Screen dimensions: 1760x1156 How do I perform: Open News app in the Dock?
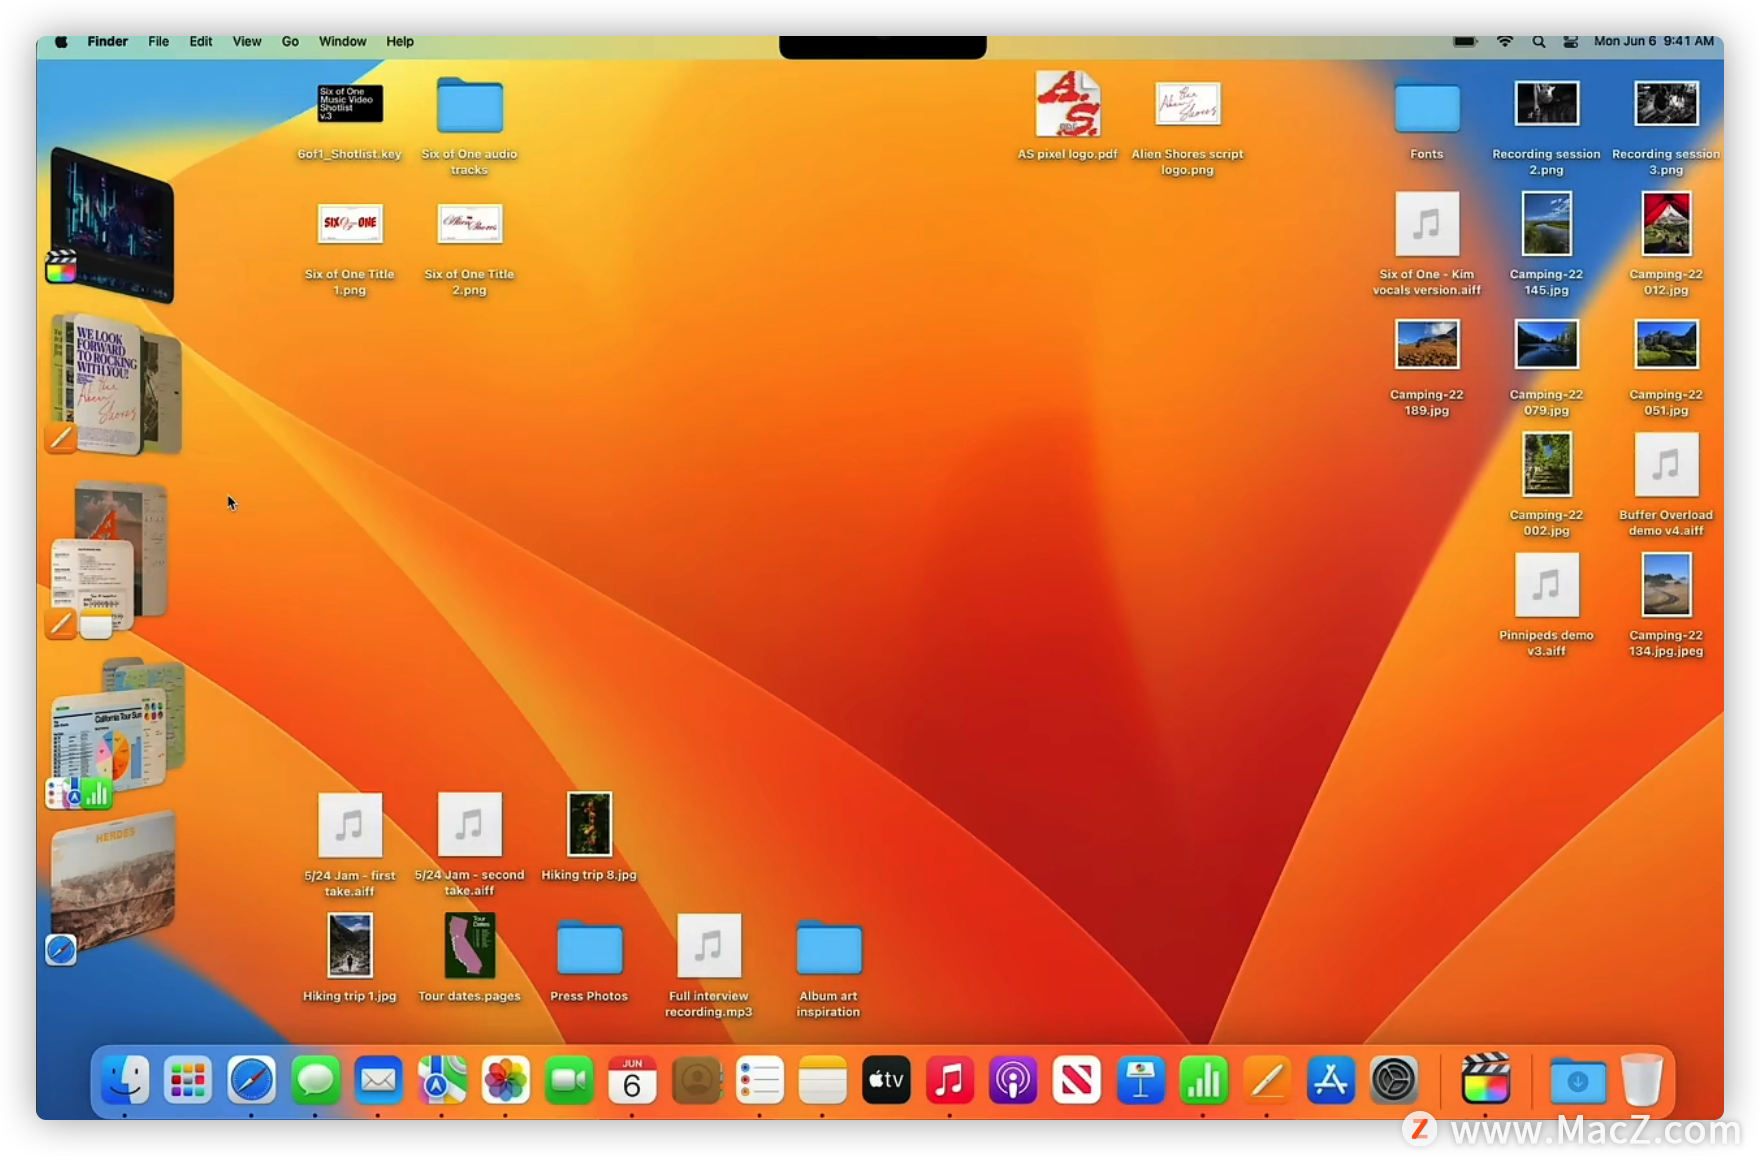[x=1077, y=1080]
